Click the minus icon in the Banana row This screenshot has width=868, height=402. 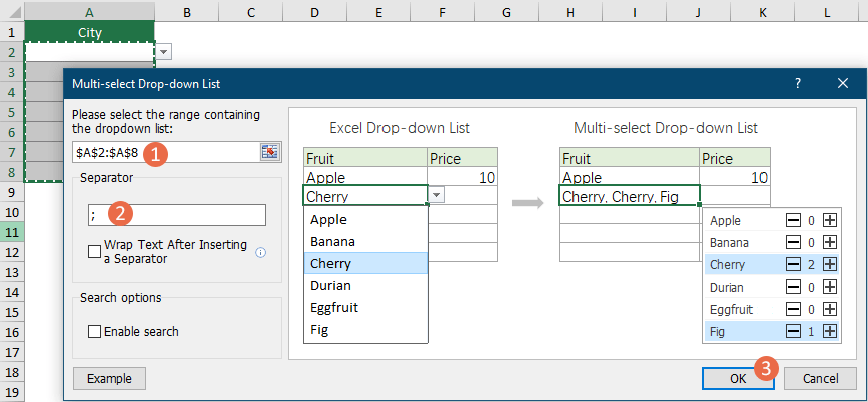[x=793, y=243]
